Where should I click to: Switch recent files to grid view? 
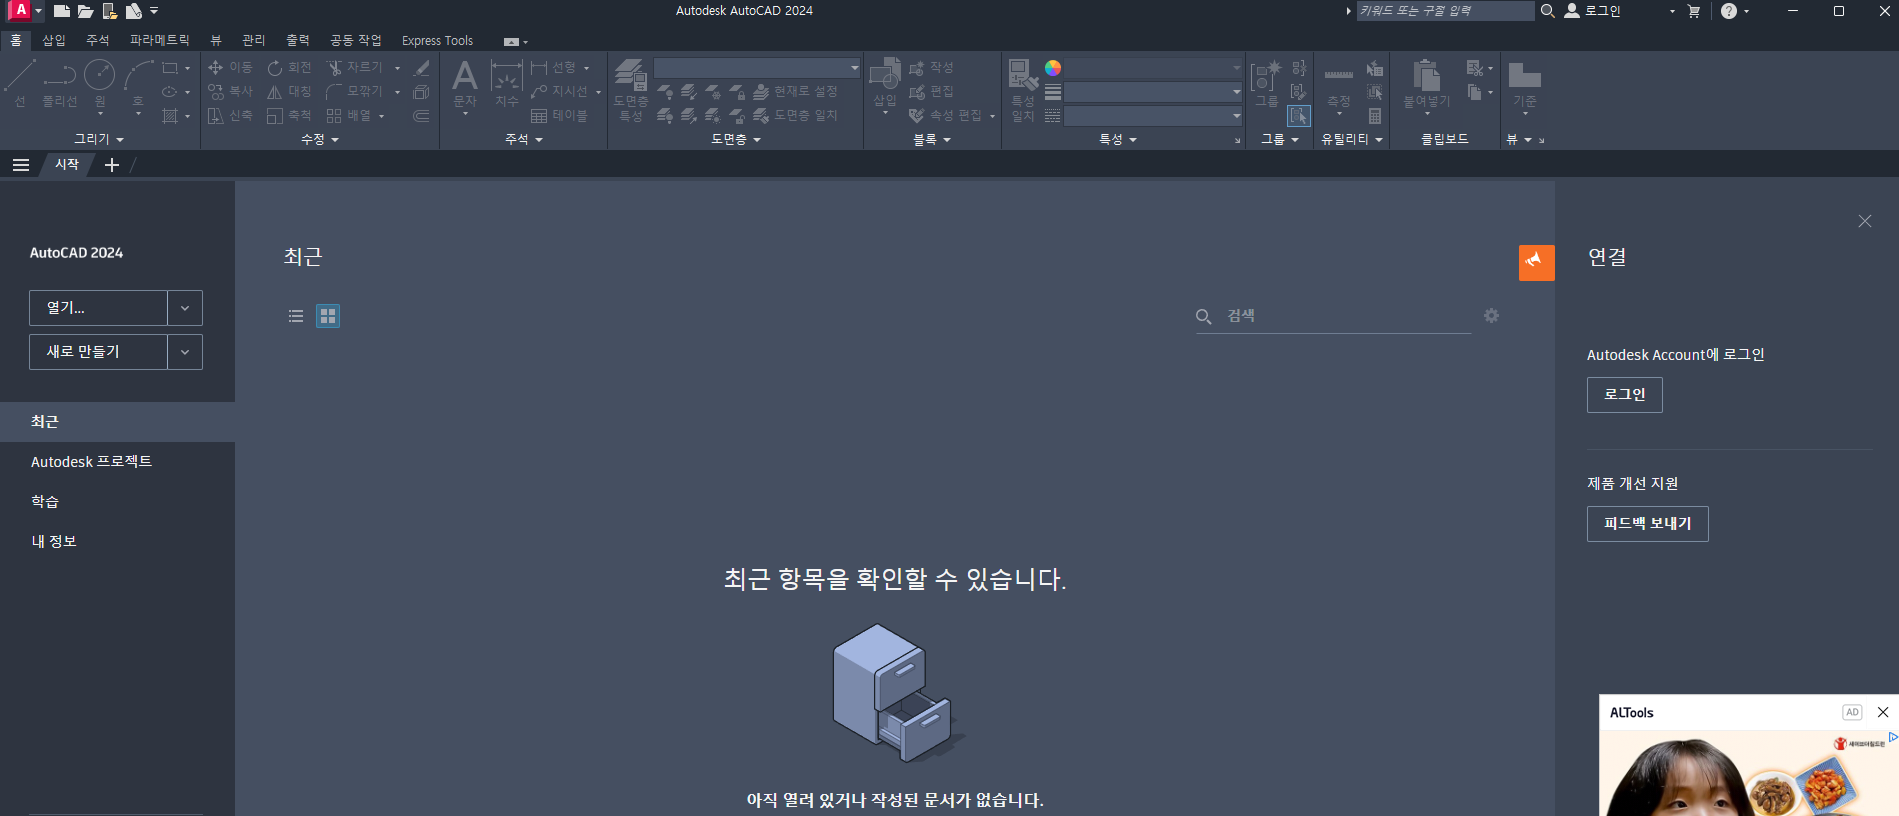[328, 316]
